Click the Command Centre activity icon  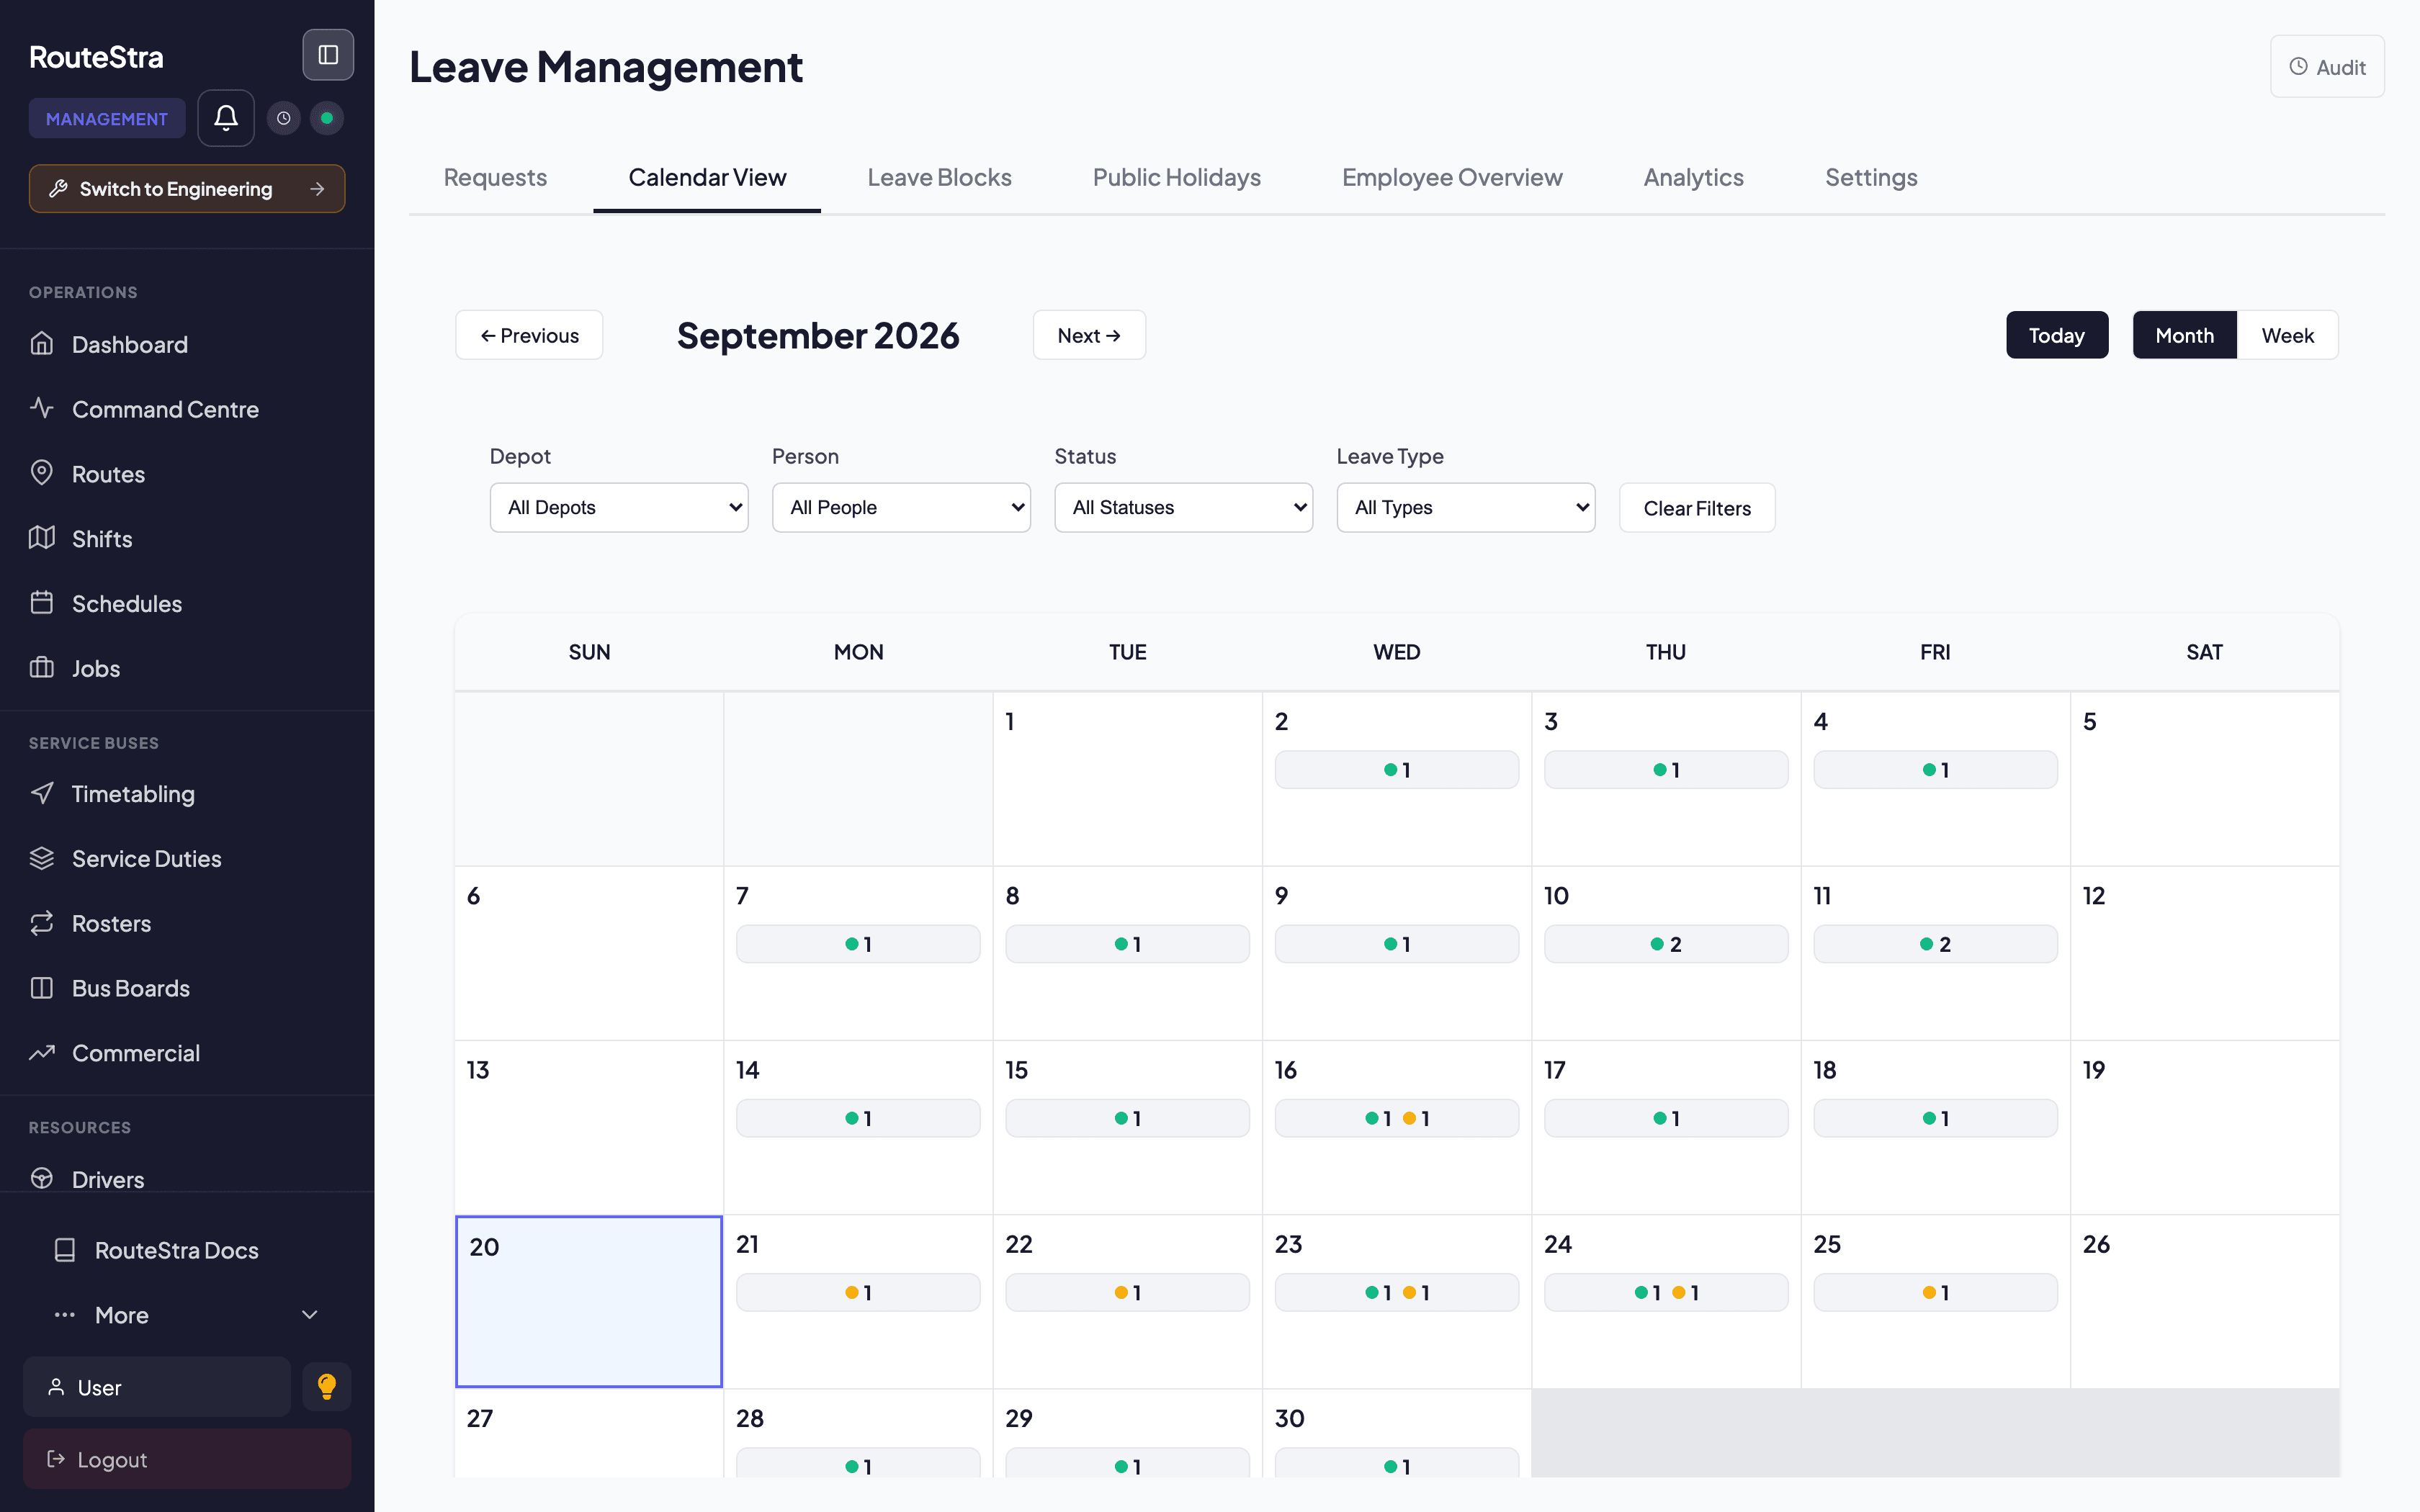coord(42,408)
